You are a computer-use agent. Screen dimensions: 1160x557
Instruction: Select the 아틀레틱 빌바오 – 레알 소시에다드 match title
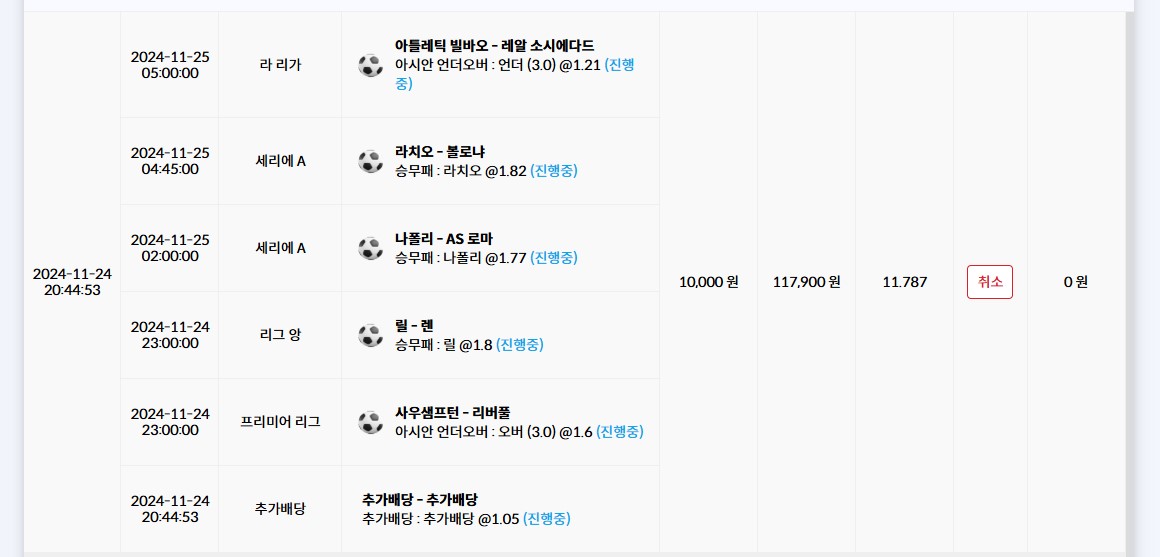494,46
